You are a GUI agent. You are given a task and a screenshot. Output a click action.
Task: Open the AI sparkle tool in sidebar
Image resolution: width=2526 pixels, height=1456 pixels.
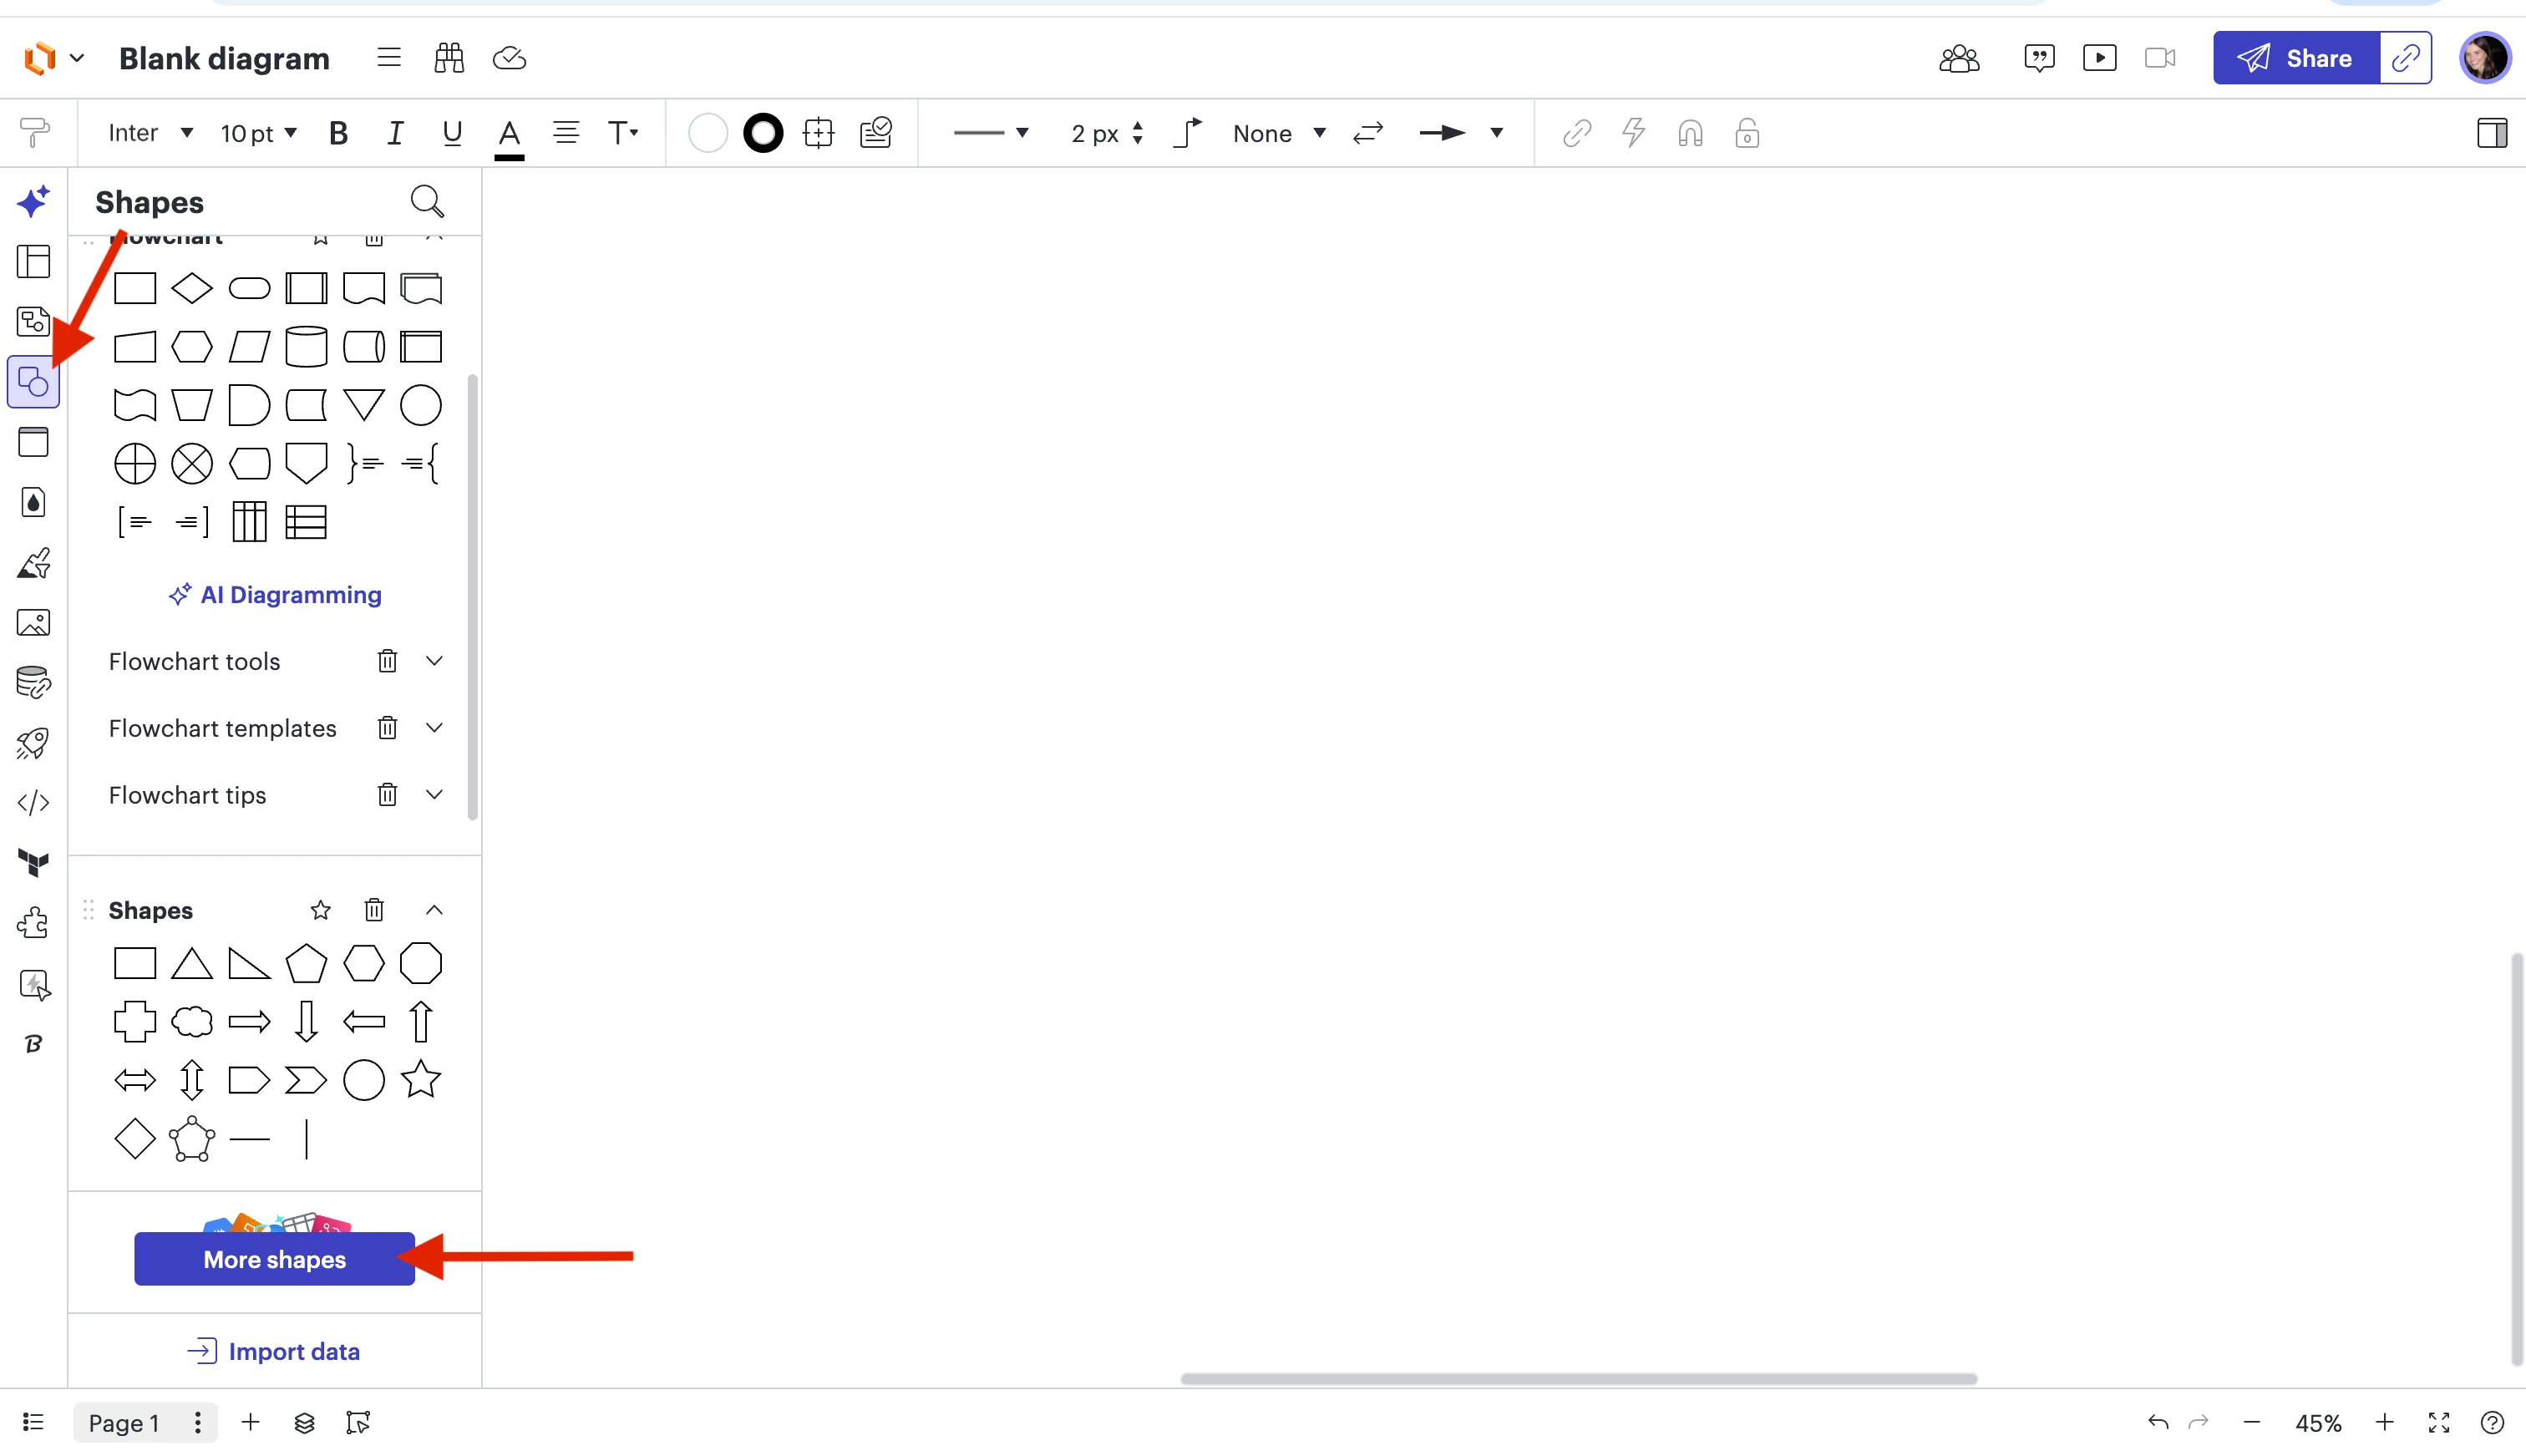33,201
